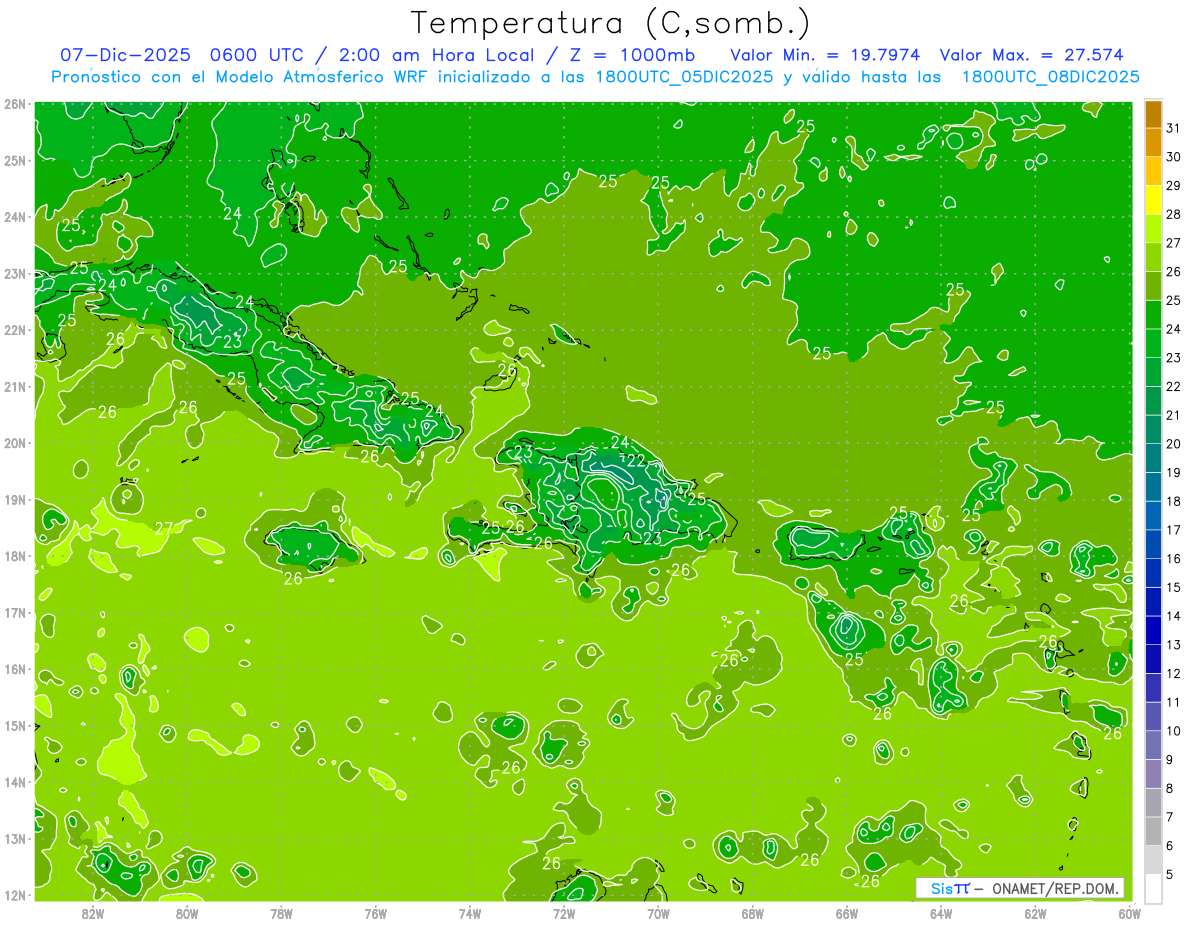
Task: Click the longitude label '60W'
Action: coord(1129,913)
